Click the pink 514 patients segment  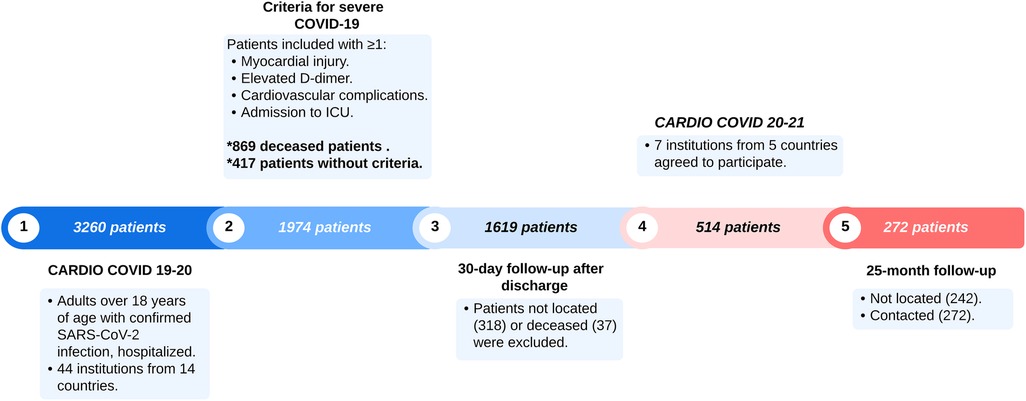pyautogui.click(x=736, y=227)
